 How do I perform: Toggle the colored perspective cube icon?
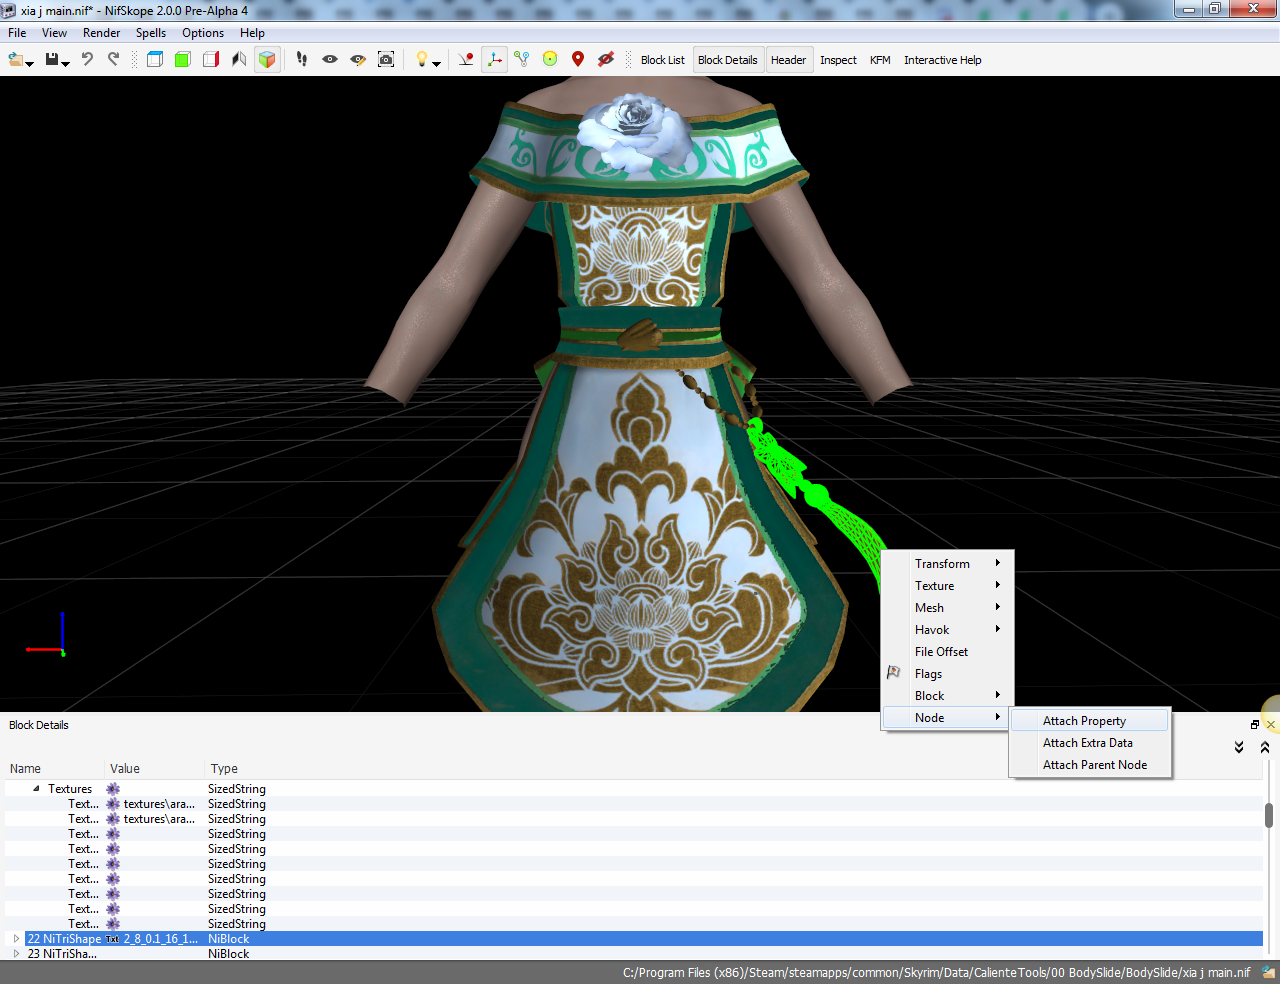click(x=267, y=60)
